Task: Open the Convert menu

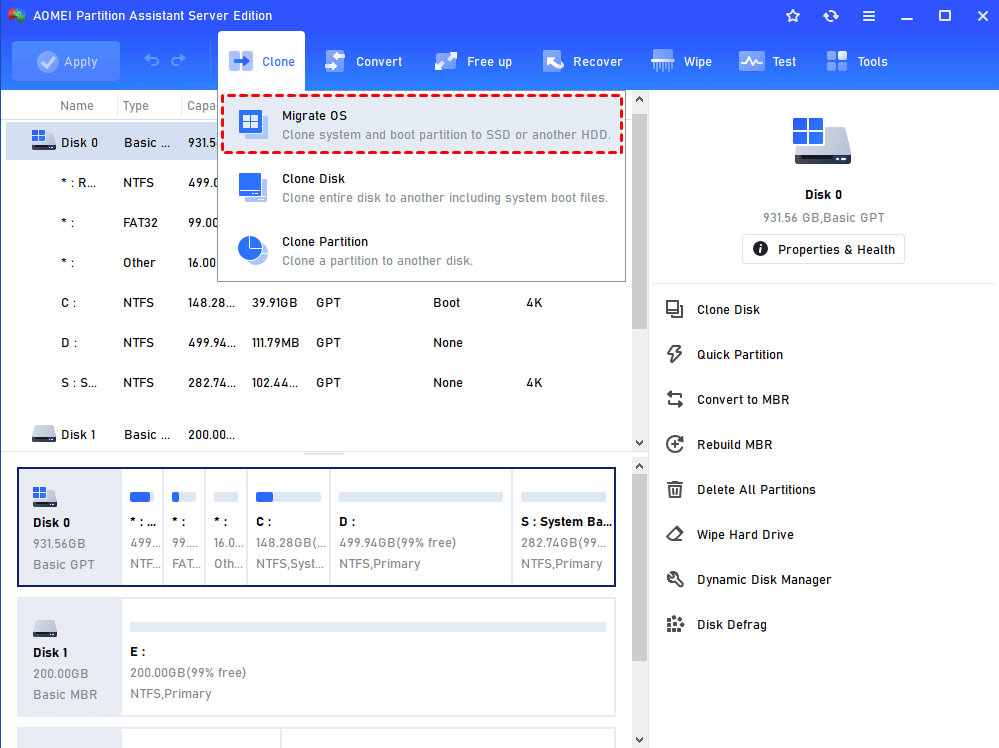Action: pyautogui.click(x=363, y=61)
